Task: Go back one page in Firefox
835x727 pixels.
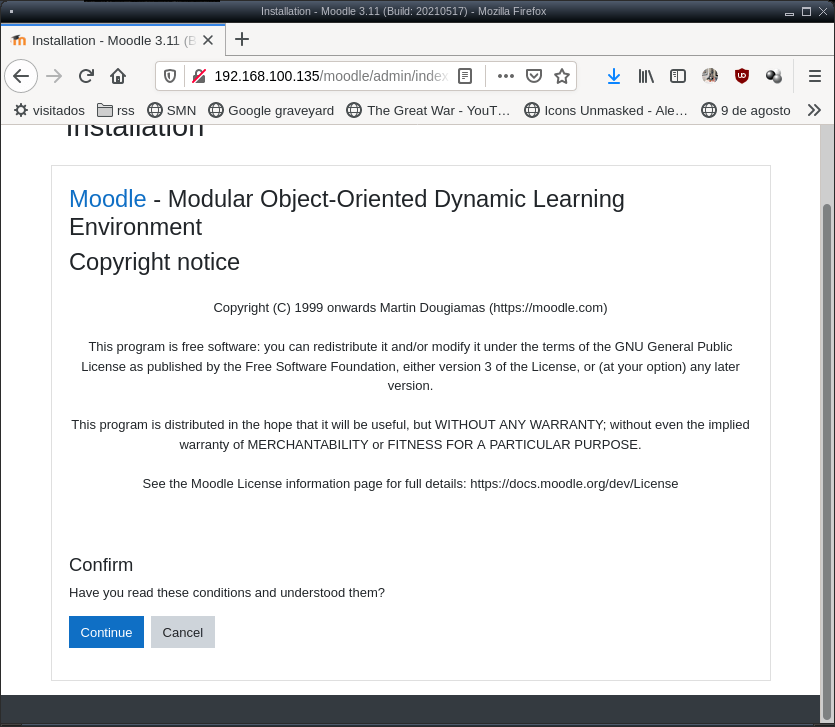Action: 21,76
